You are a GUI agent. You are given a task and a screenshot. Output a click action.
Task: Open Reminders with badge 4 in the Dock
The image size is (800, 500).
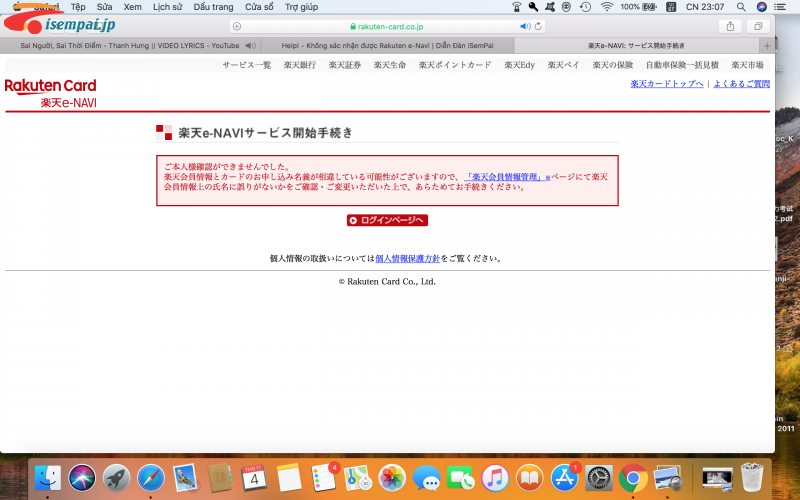(x=323, y=478)
